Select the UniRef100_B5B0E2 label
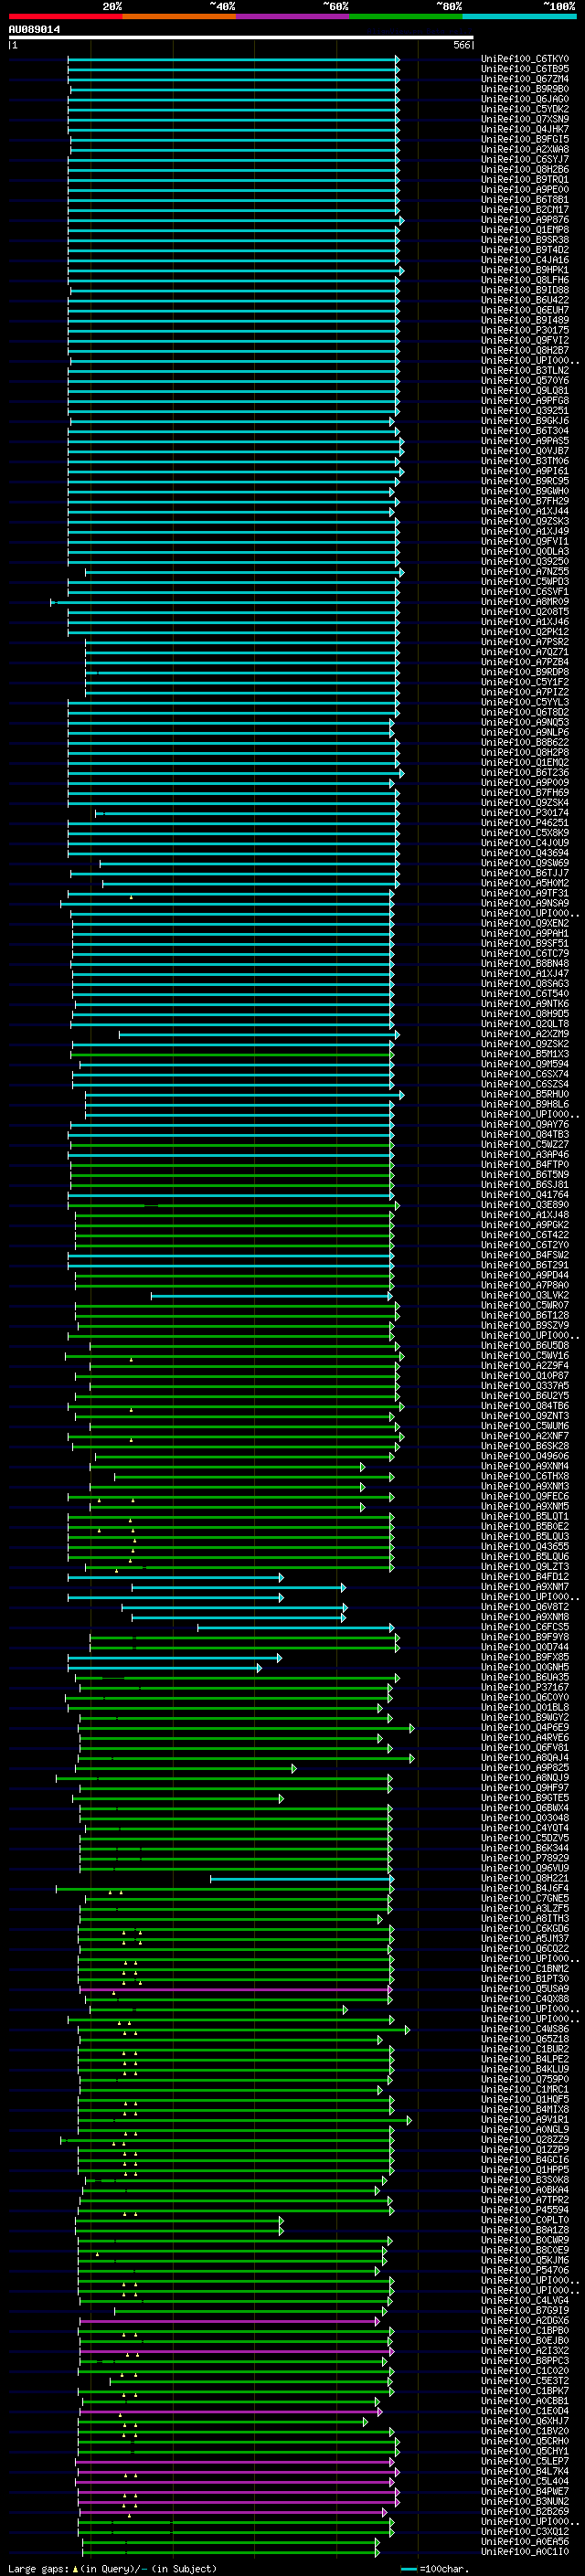585x2576 pixels. 525,1526
